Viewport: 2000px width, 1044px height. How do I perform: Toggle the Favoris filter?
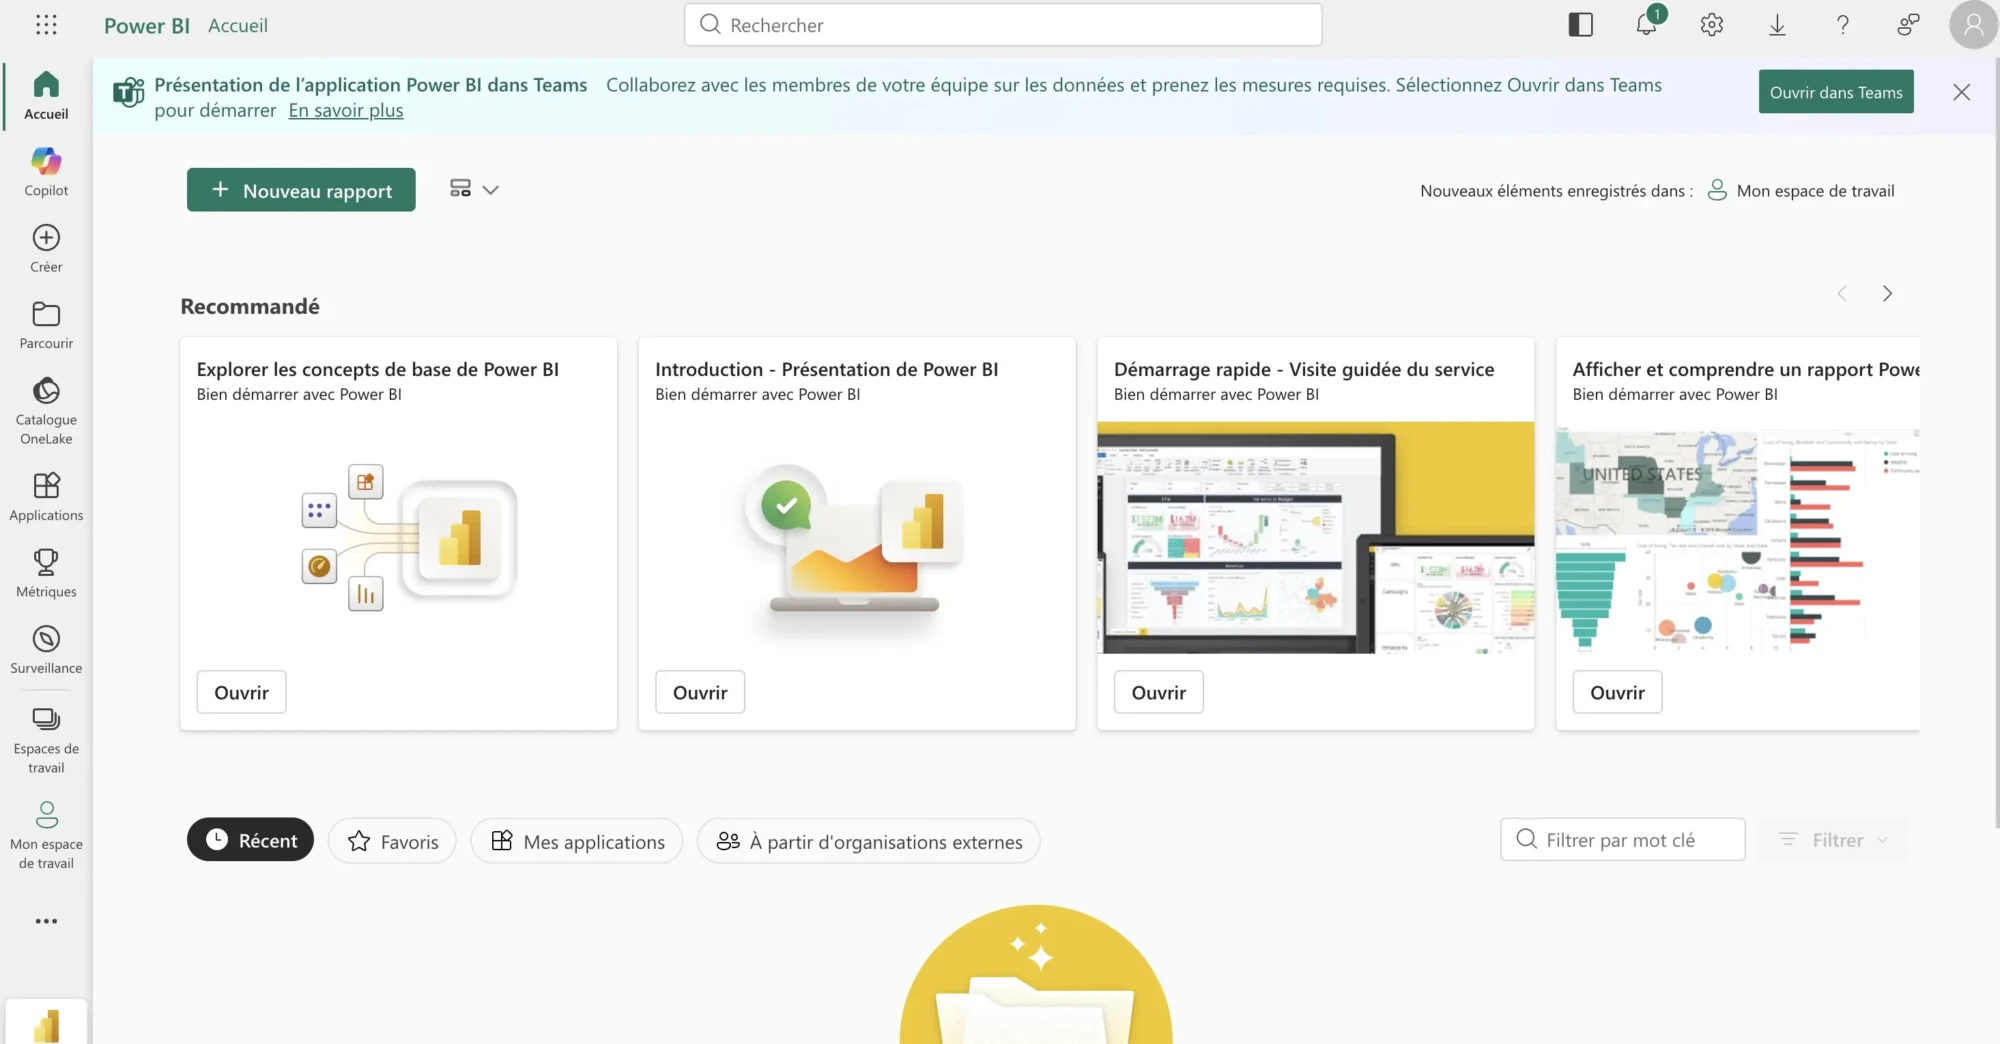(x=391, y=840)
